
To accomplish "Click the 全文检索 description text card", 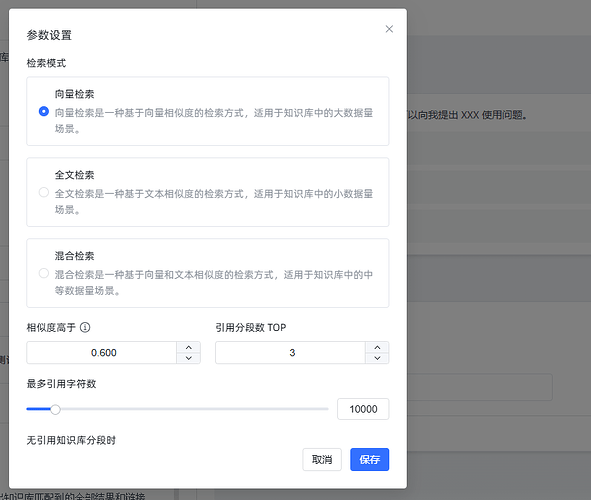I will pos(214,202).
